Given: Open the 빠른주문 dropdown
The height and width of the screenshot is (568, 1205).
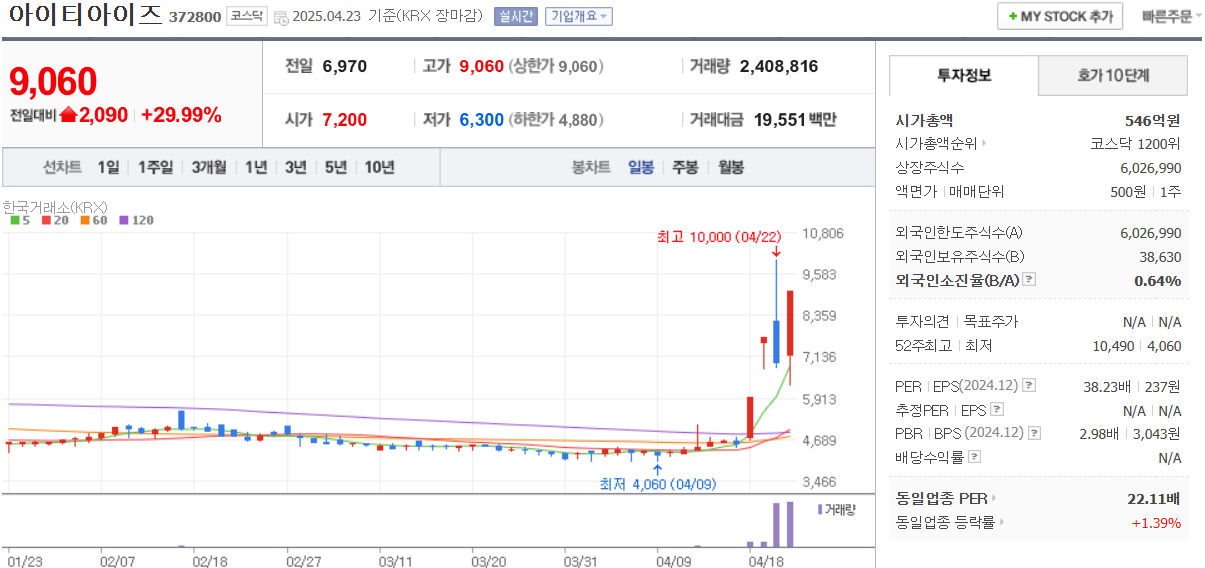Looking at the screenshot, I should tap(1172, 17).
